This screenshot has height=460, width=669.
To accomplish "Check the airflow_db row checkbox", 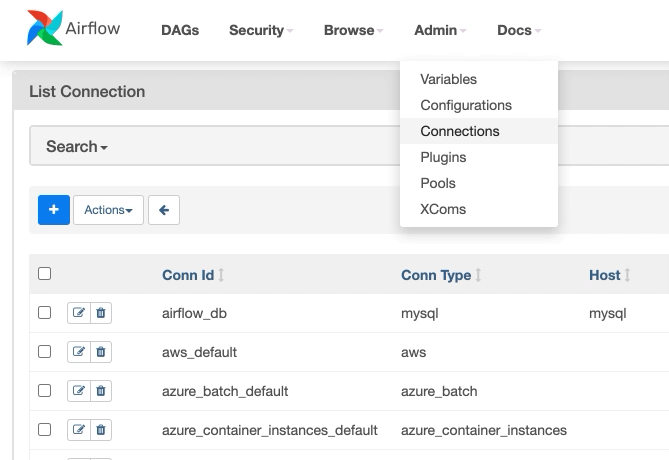I will click(44, 313).
